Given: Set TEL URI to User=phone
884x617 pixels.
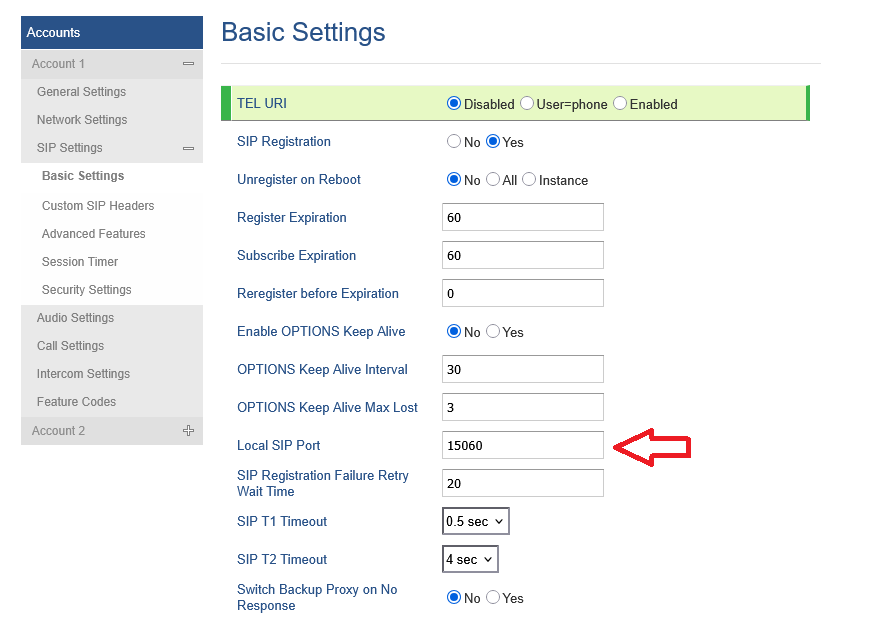Looking at the screenshot, I should (x=527, y=104).
